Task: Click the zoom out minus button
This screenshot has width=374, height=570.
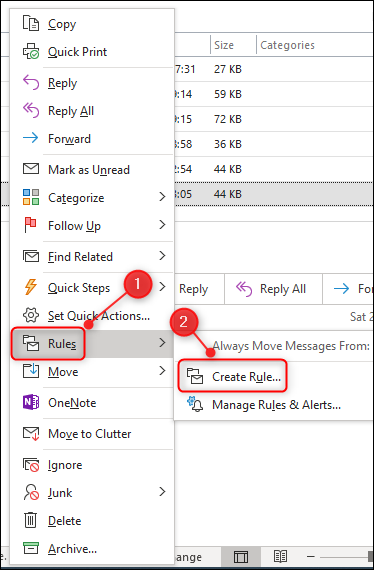Action: pos(310,556)
